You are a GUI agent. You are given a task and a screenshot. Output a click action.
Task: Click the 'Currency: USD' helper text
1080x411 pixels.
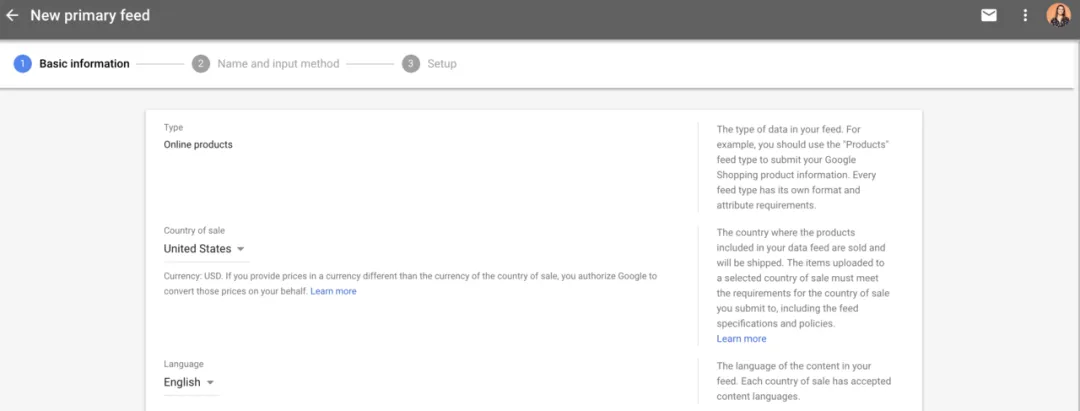point(411,284)
